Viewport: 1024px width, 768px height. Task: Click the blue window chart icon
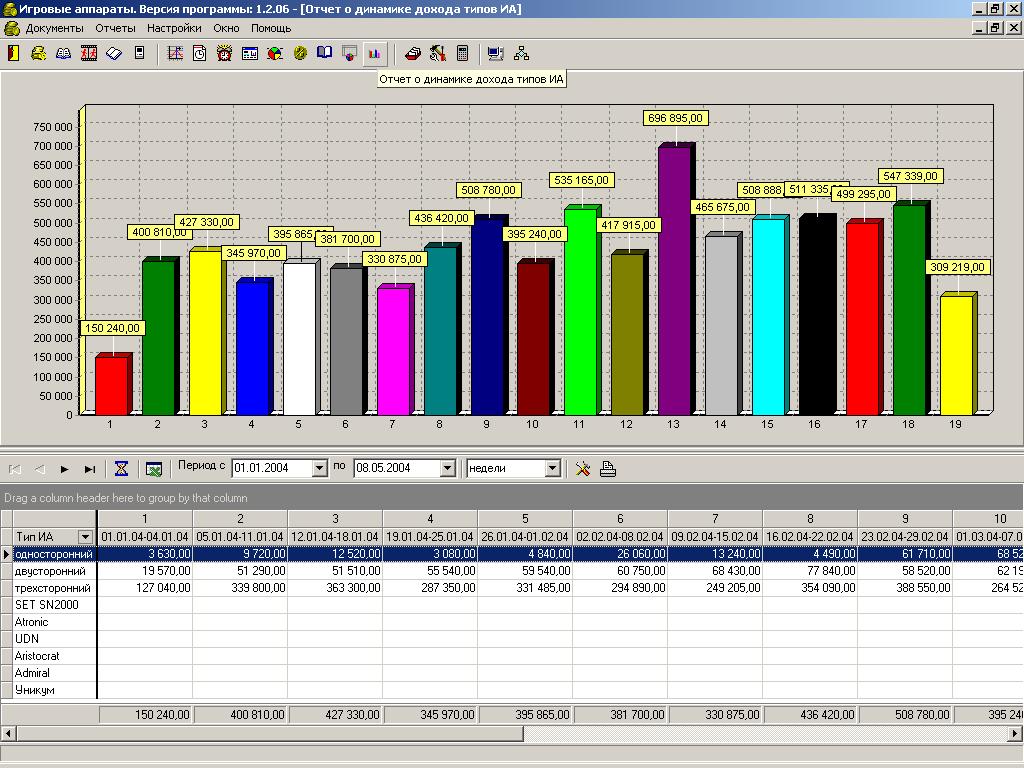tap(250, 54)
